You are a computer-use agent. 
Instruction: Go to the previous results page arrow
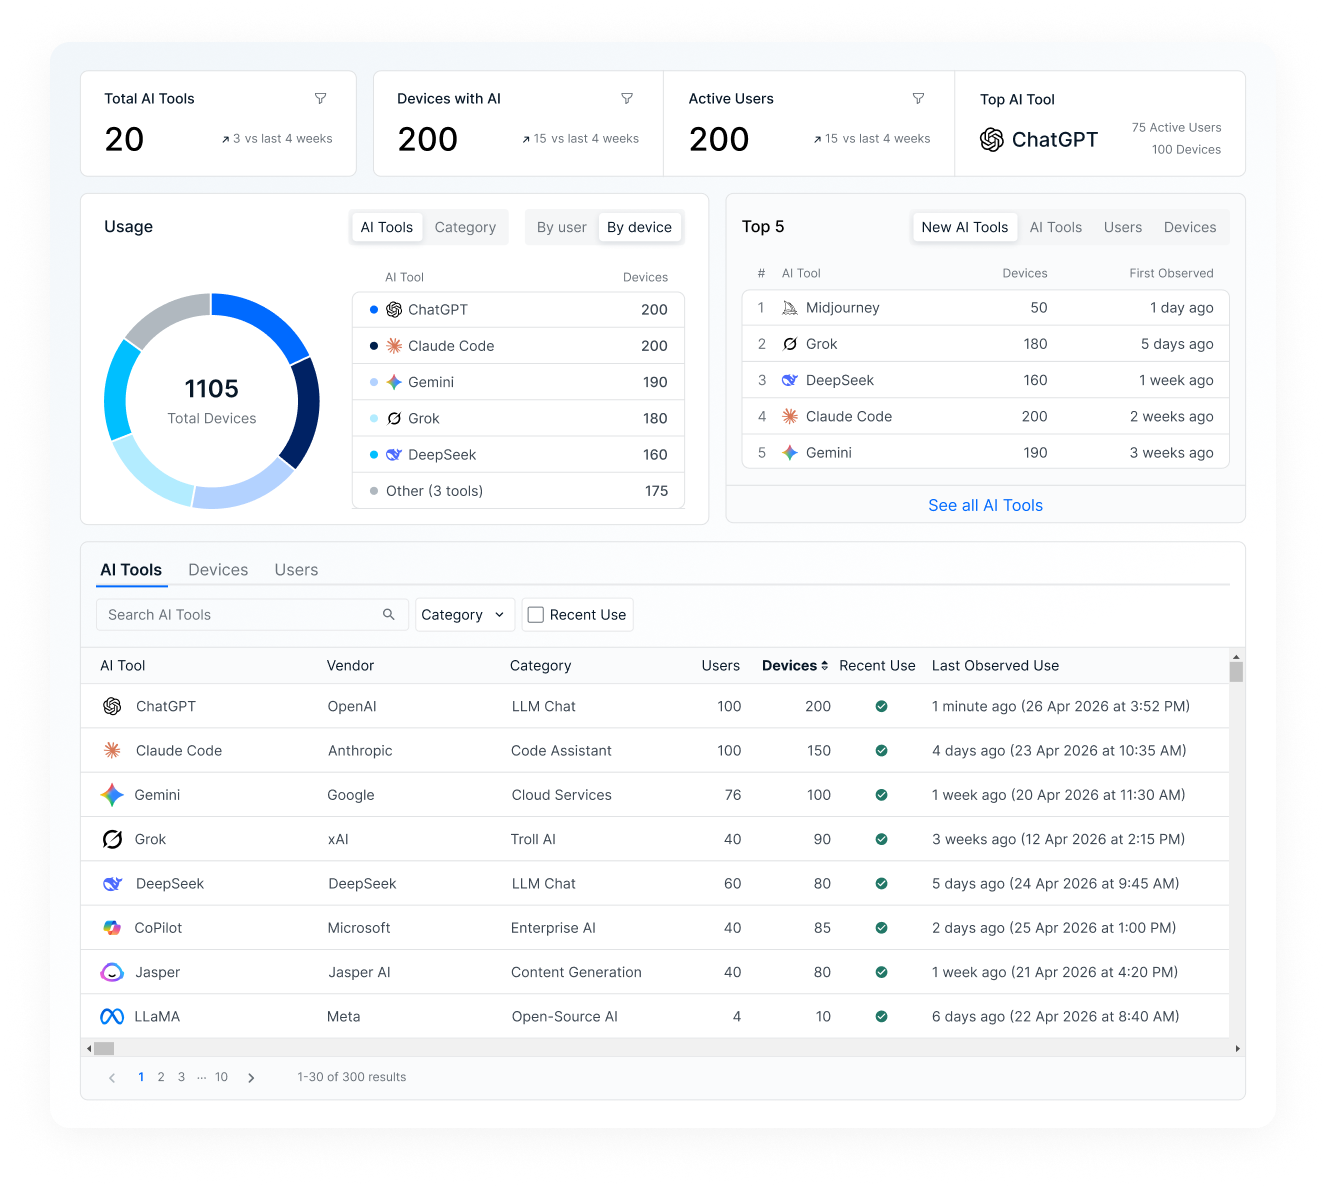click(112, 1078)
